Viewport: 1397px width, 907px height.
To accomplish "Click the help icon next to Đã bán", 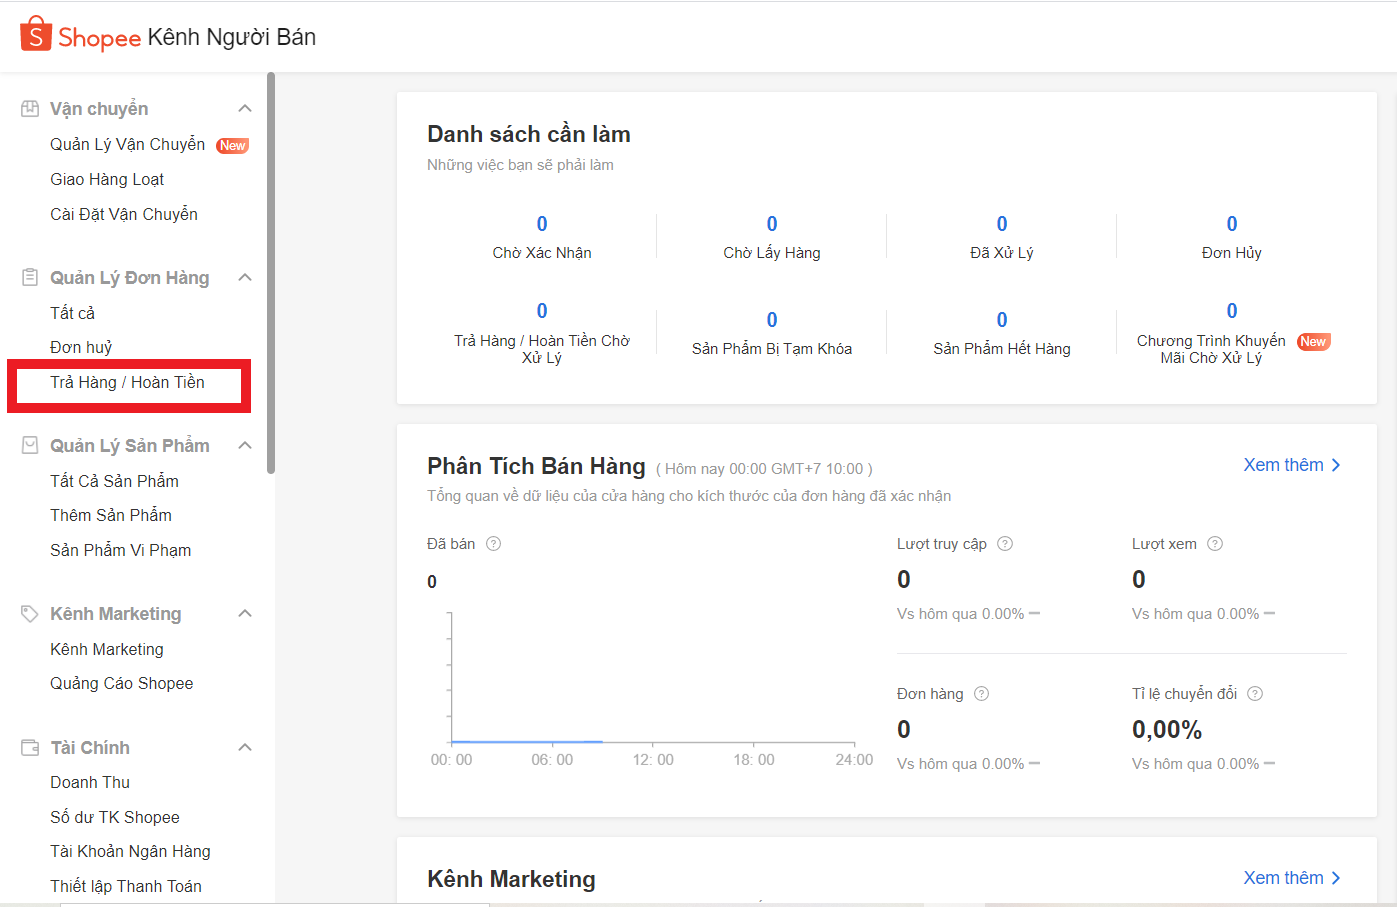I will [493, 544].
